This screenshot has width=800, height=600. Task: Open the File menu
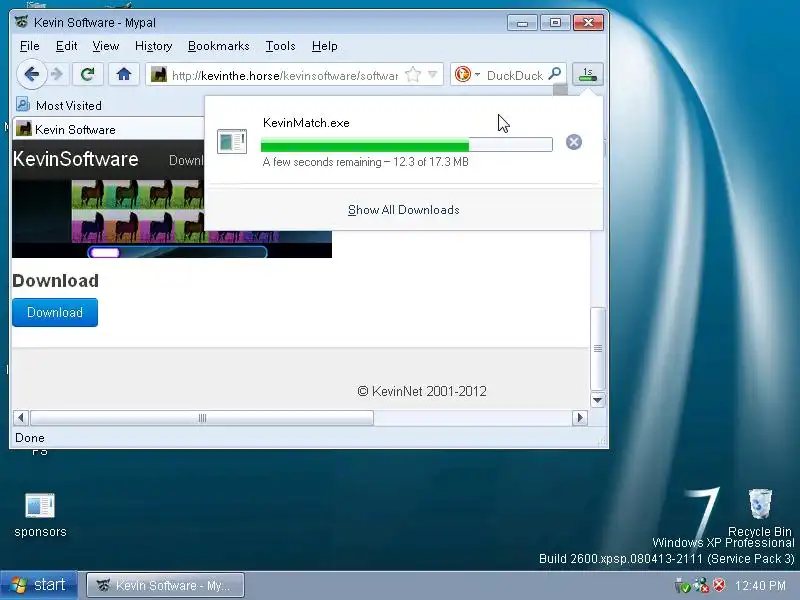click(30, 46)
